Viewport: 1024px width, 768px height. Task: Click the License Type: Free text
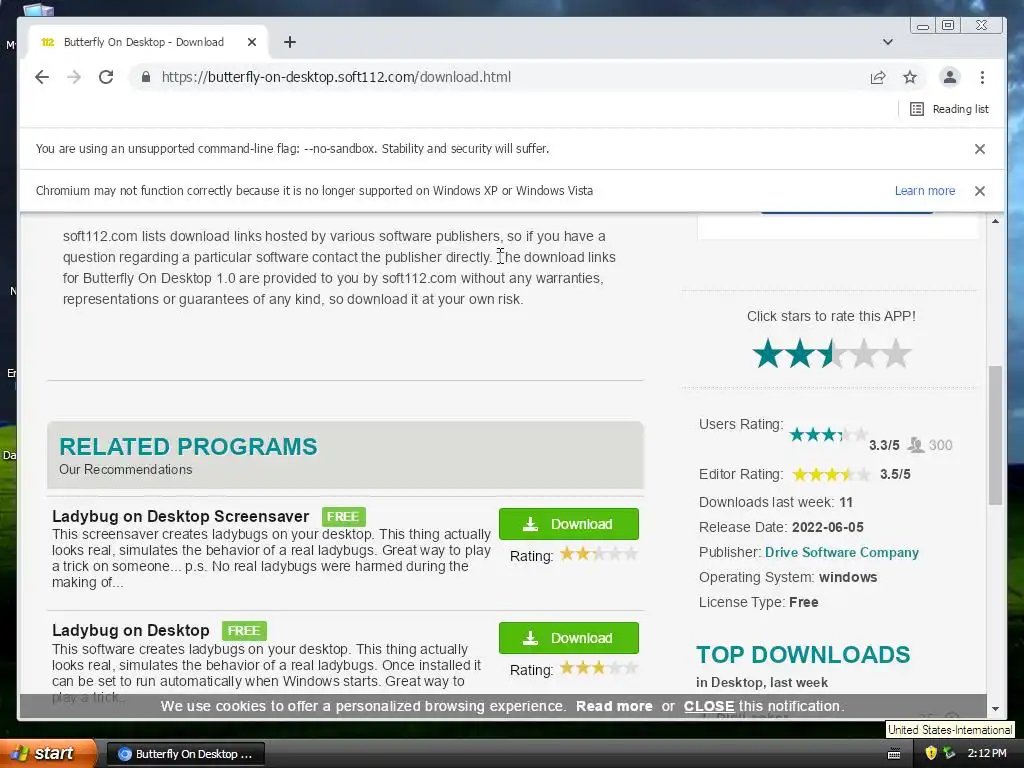point(758,602)
